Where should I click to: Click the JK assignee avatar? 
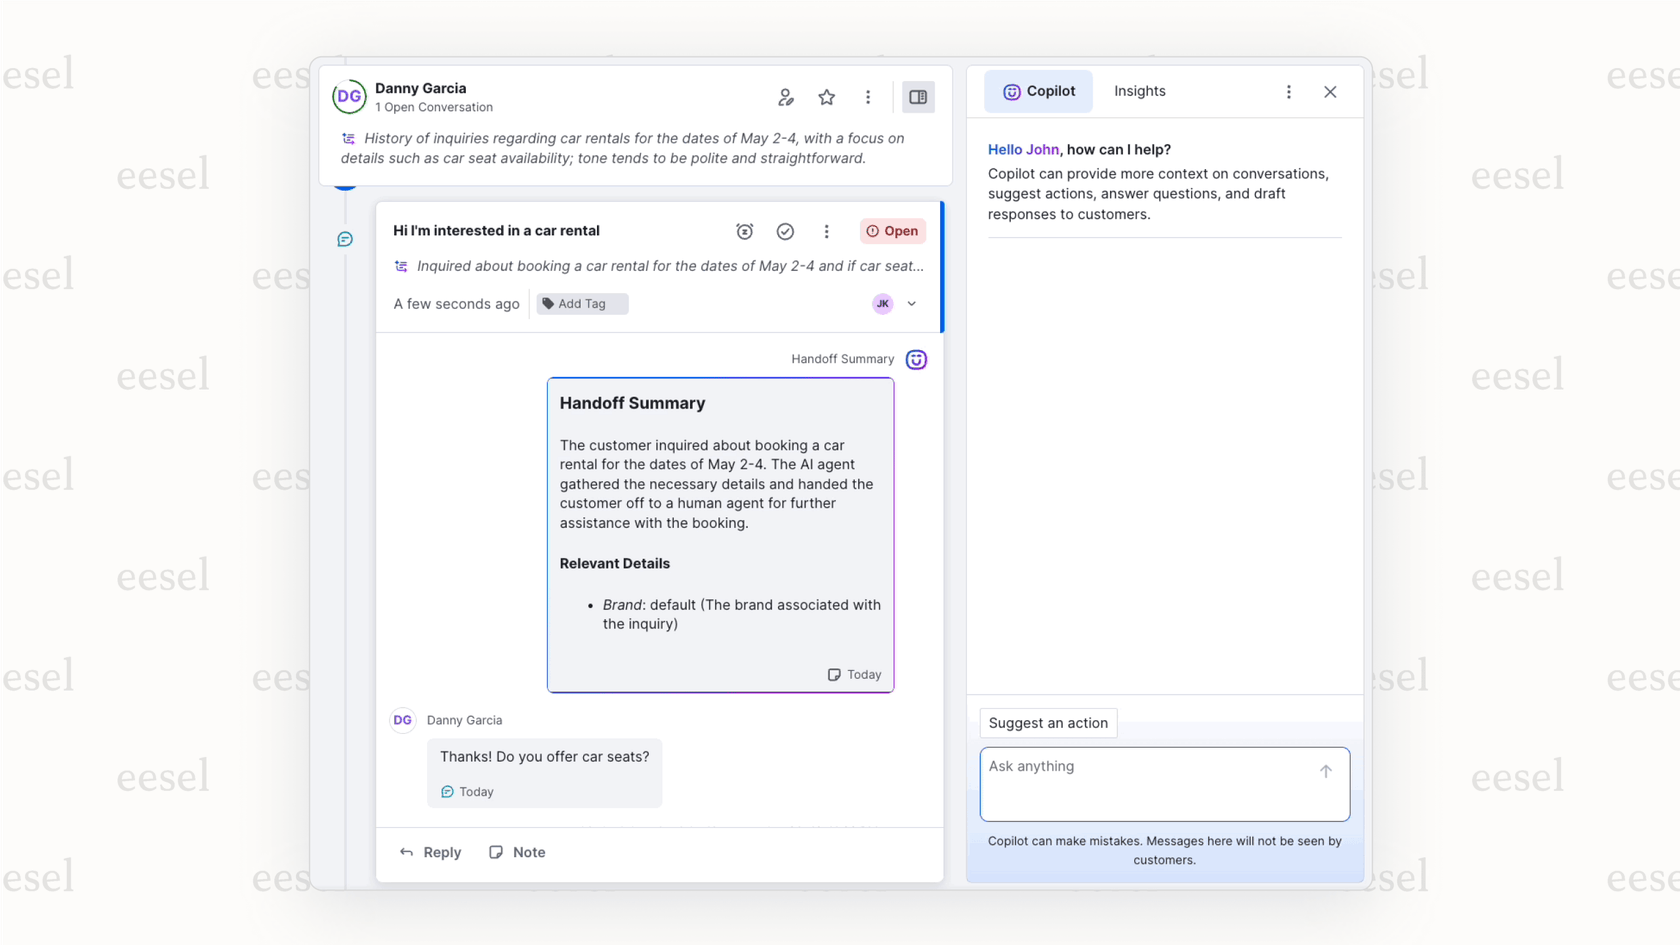(x=882, y=303)
